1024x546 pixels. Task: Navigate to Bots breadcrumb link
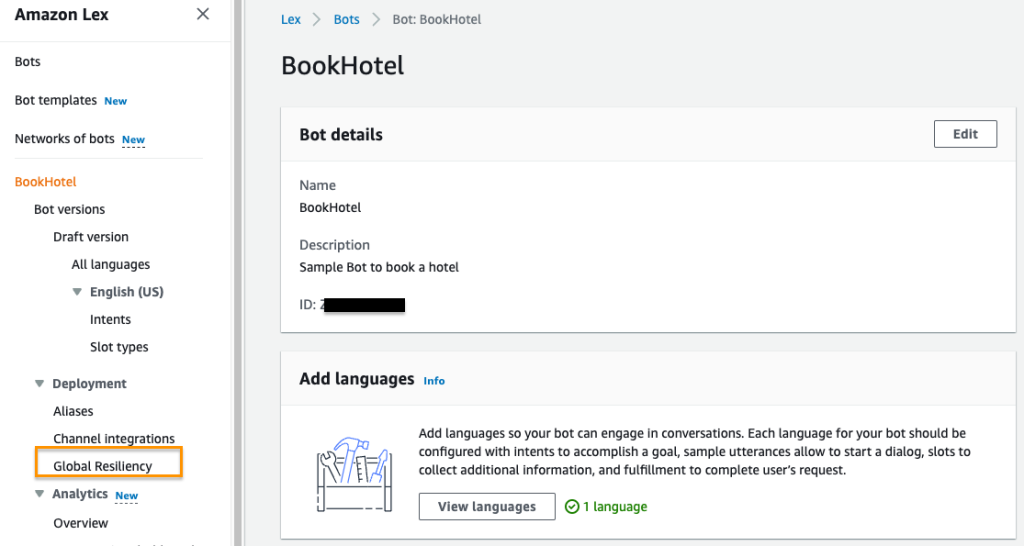point(346,20)
